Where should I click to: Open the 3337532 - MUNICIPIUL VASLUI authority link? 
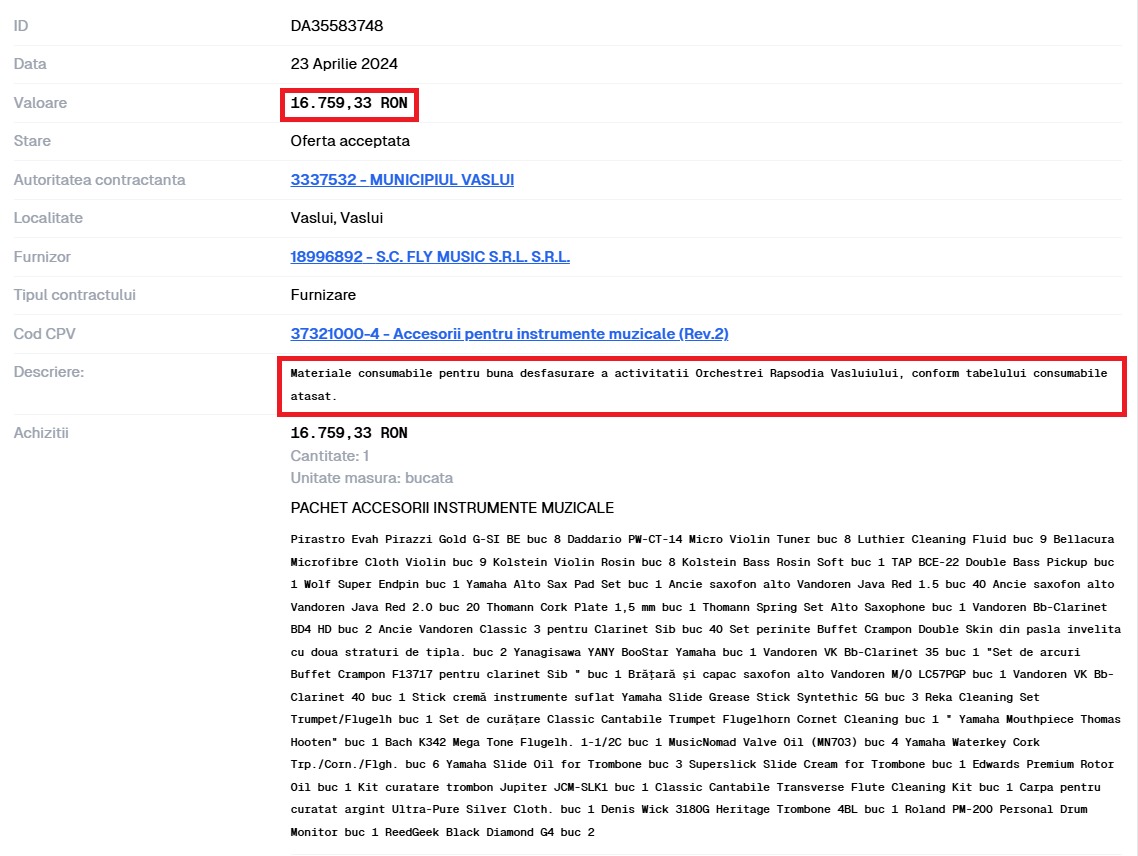point(402,179)
